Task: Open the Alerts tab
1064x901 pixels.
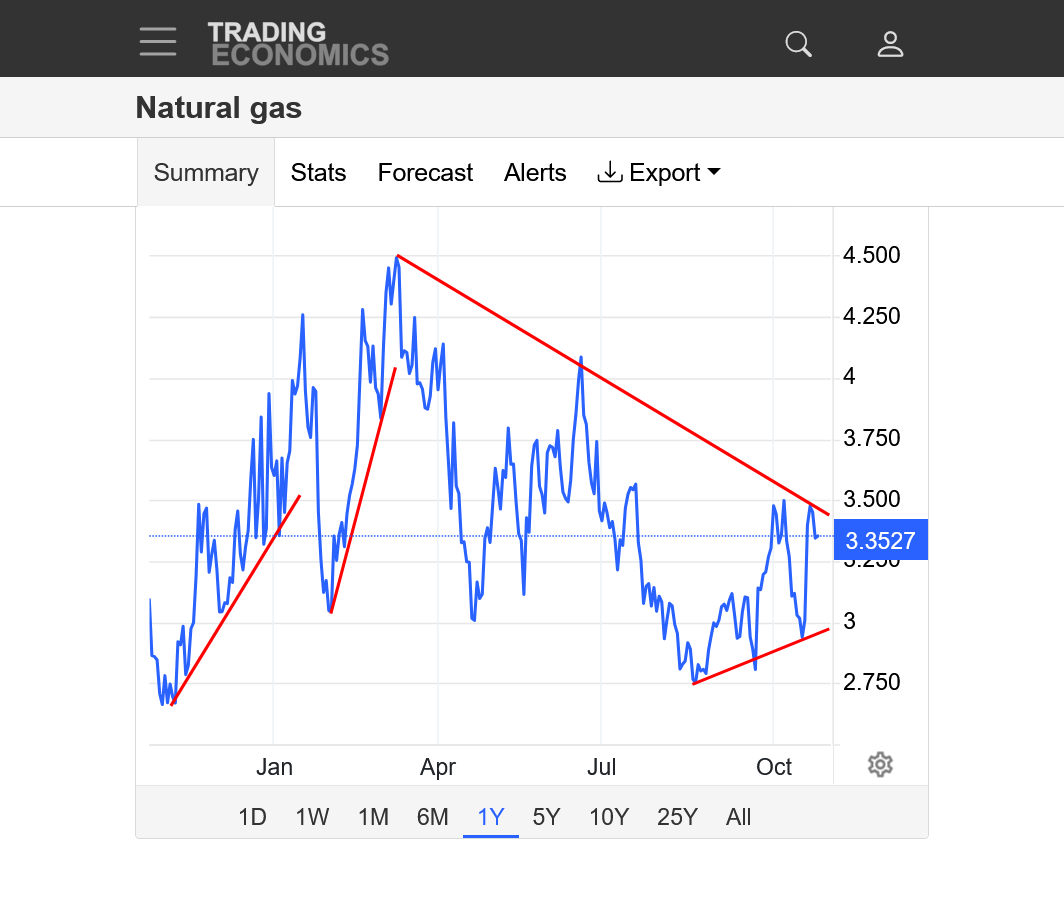Action: (535, 173)
